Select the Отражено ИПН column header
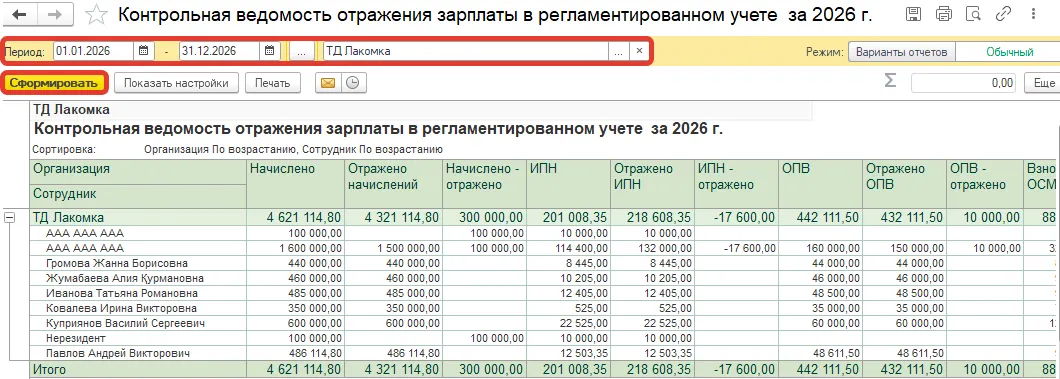Screen dimensions: 1060x379 (652, 184)
